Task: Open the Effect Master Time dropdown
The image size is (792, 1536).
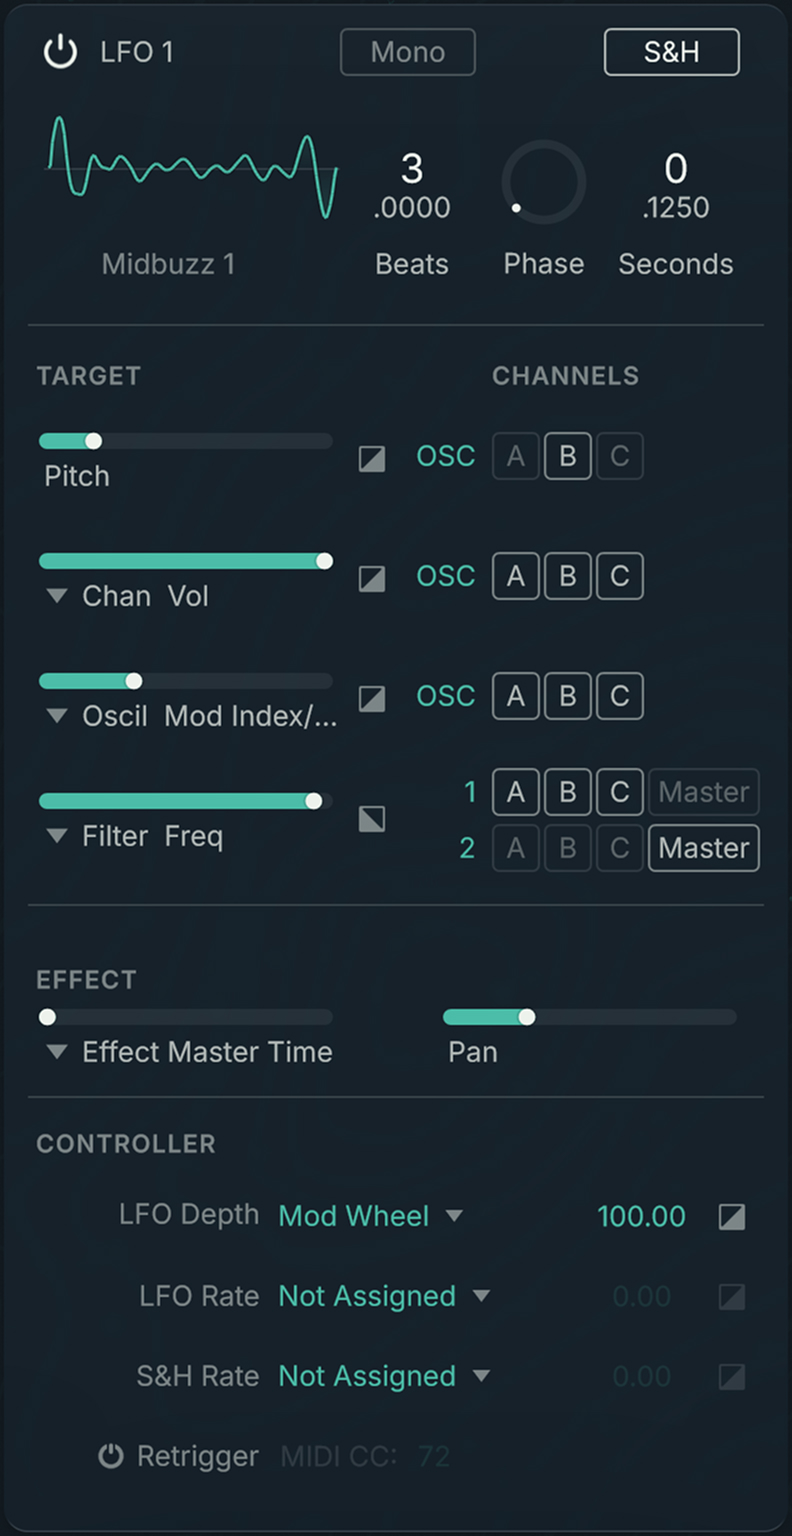Action: tap(58, 1052)
